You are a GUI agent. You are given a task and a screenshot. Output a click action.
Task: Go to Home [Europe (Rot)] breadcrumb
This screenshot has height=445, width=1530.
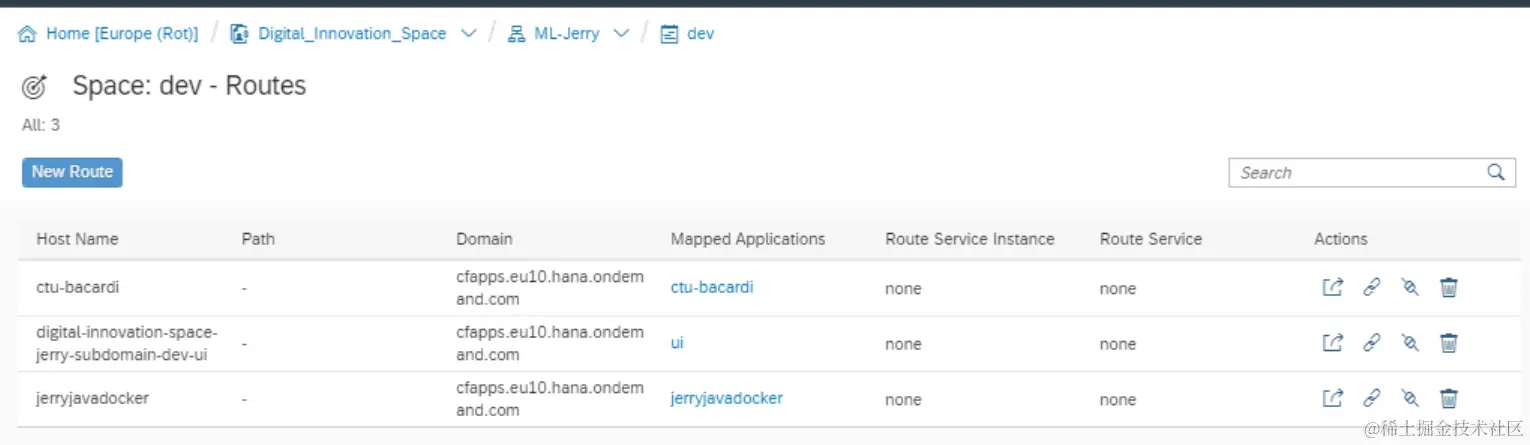coord(121,34)
